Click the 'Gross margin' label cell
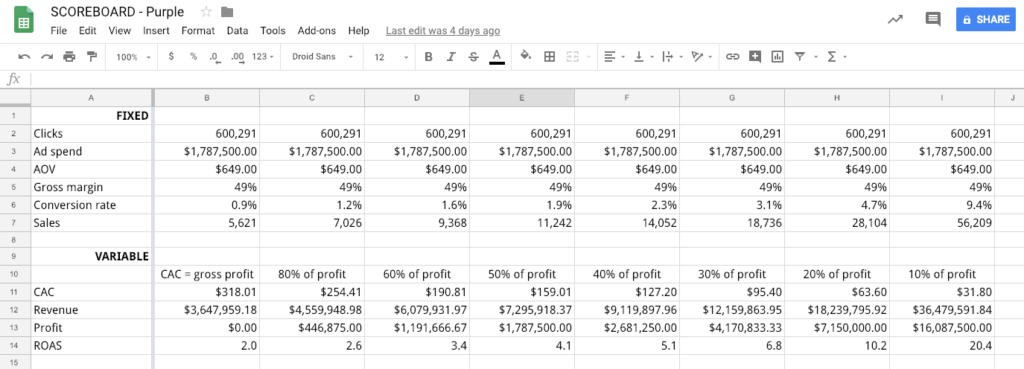Screen dimensions: 1024x369 point(91,187)
